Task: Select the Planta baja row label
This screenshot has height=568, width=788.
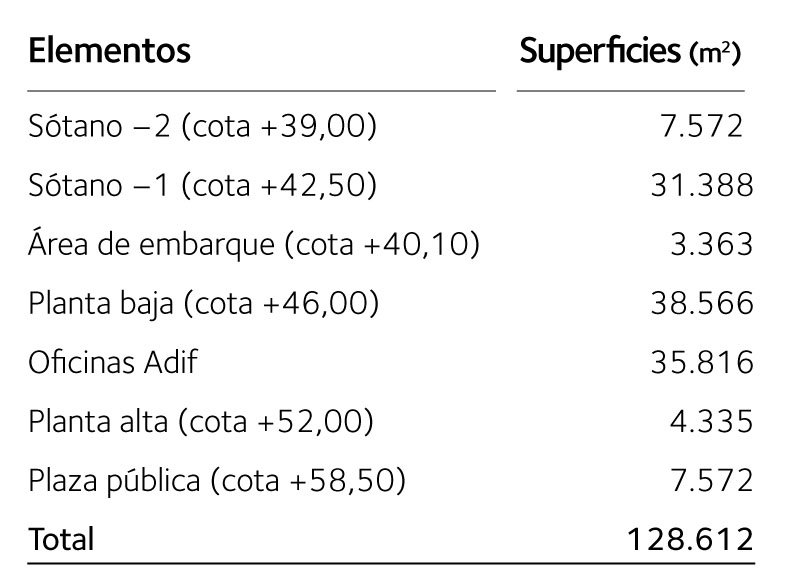Action: point(205,303)
